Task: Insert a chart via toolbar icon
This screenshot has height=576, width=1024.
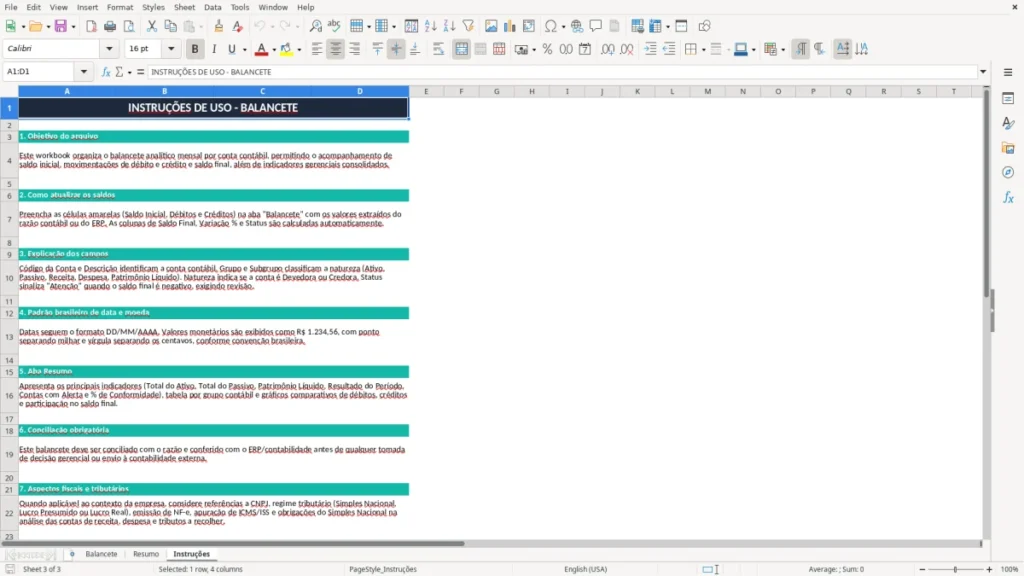Action: click(x=510, y=26)
